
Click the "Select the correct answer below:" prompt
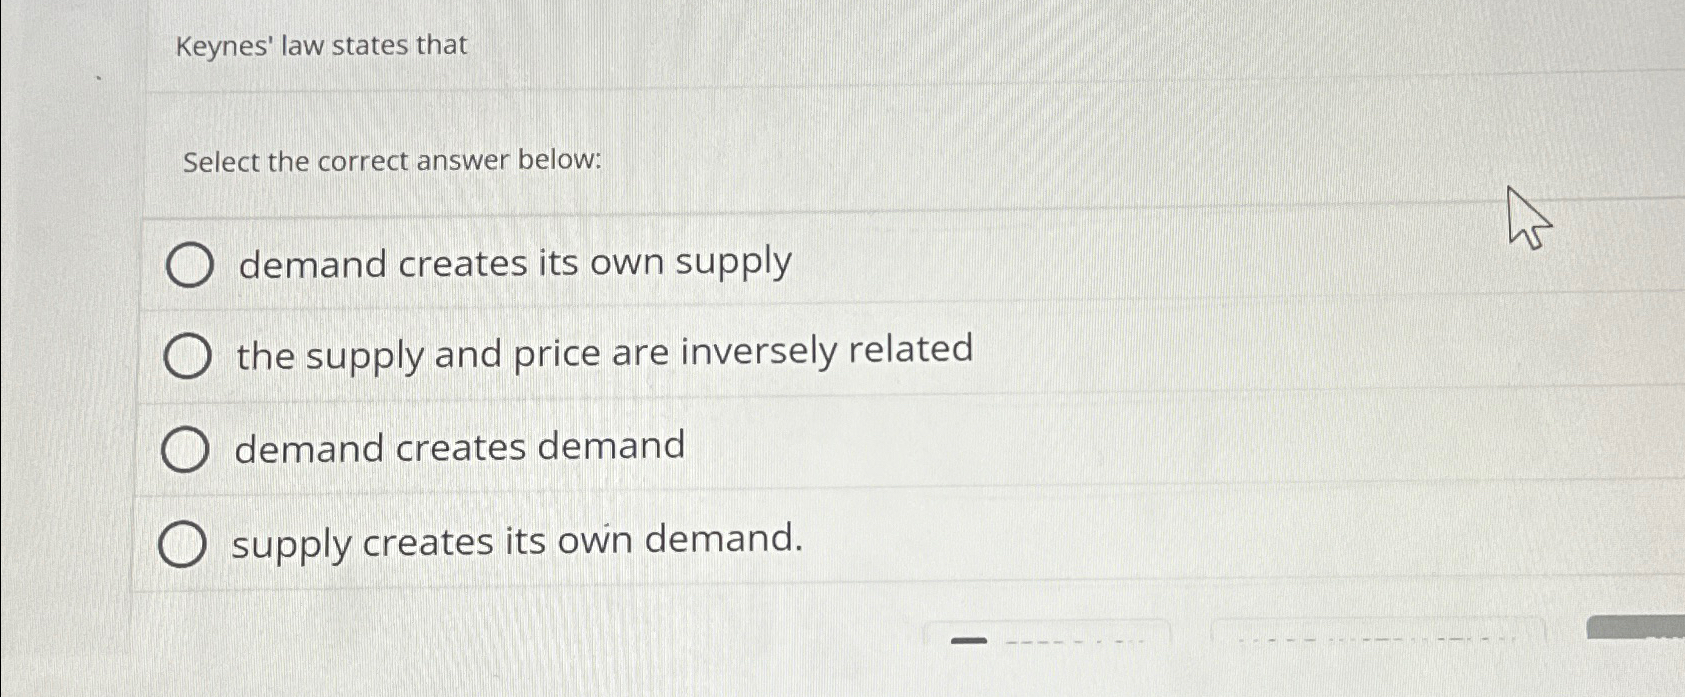click(x=391, y=161)
